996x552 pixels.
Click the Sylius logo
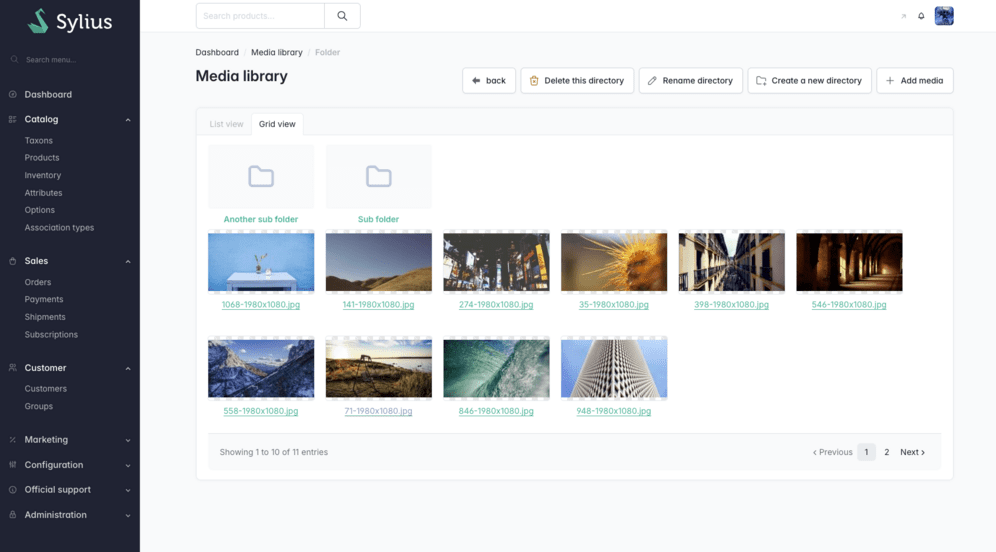(70, 21)
